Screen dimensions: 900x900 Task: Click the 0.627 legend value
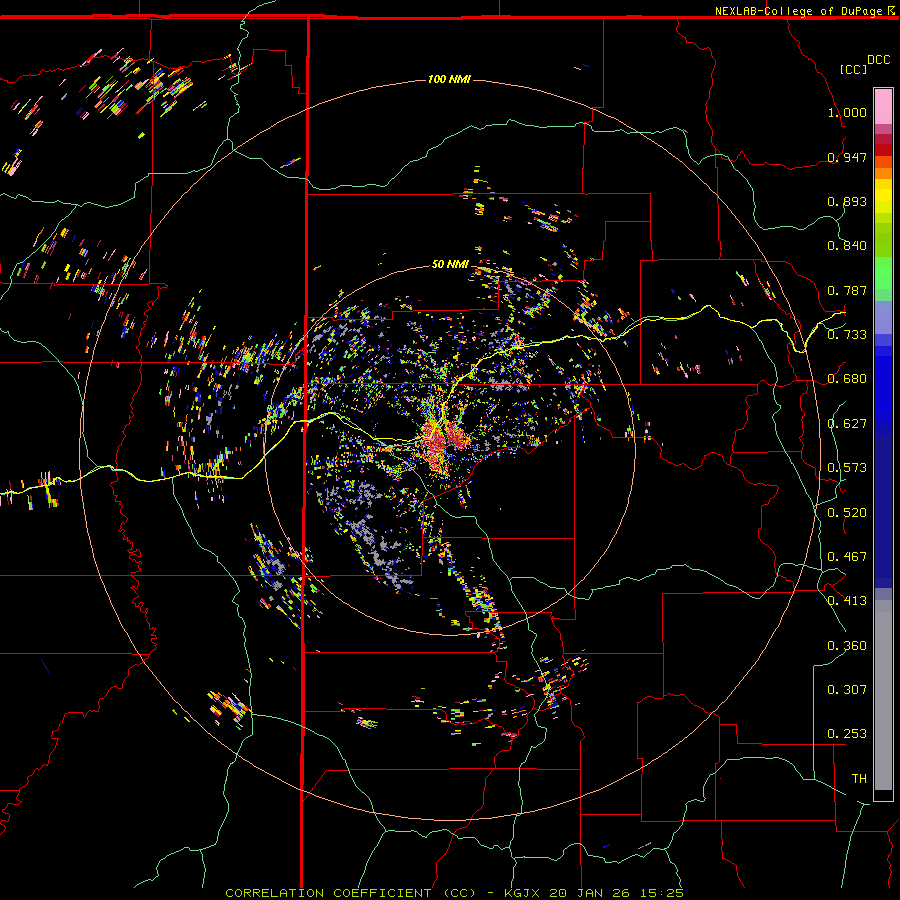(847, 424)
